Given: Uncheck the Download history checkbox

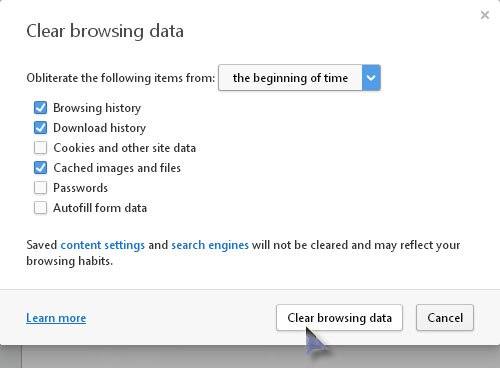Looking at the screenshot, I should tap(40, 128).
